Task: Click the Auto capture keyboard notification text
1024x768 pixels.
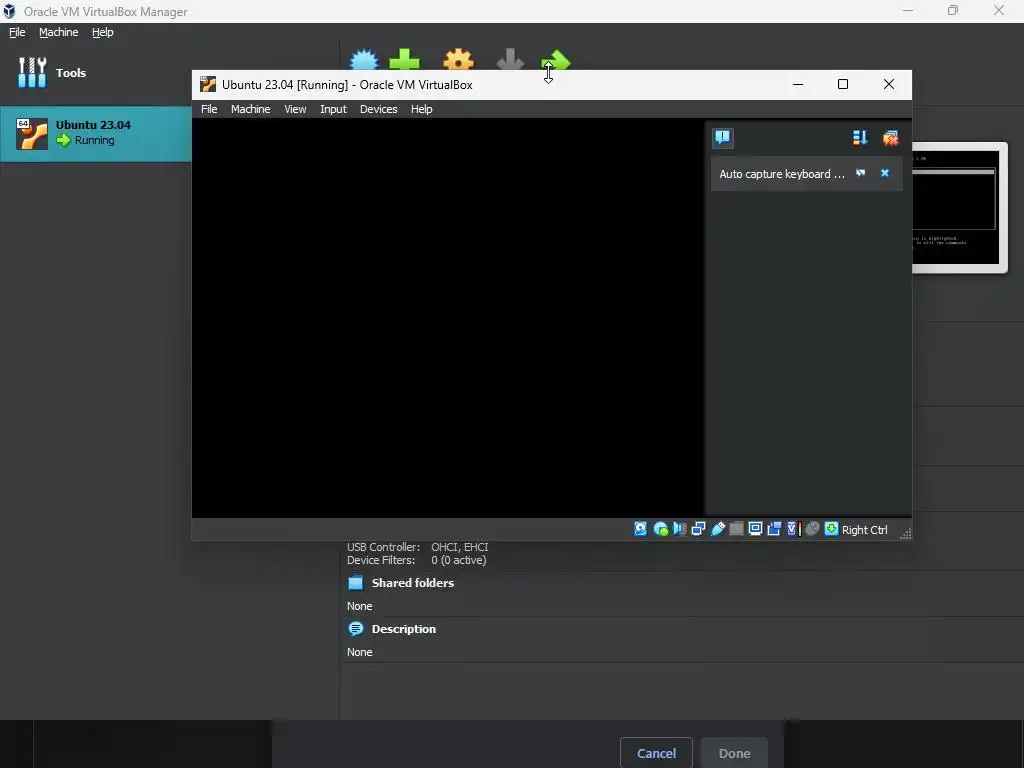Action: [782, 174]
